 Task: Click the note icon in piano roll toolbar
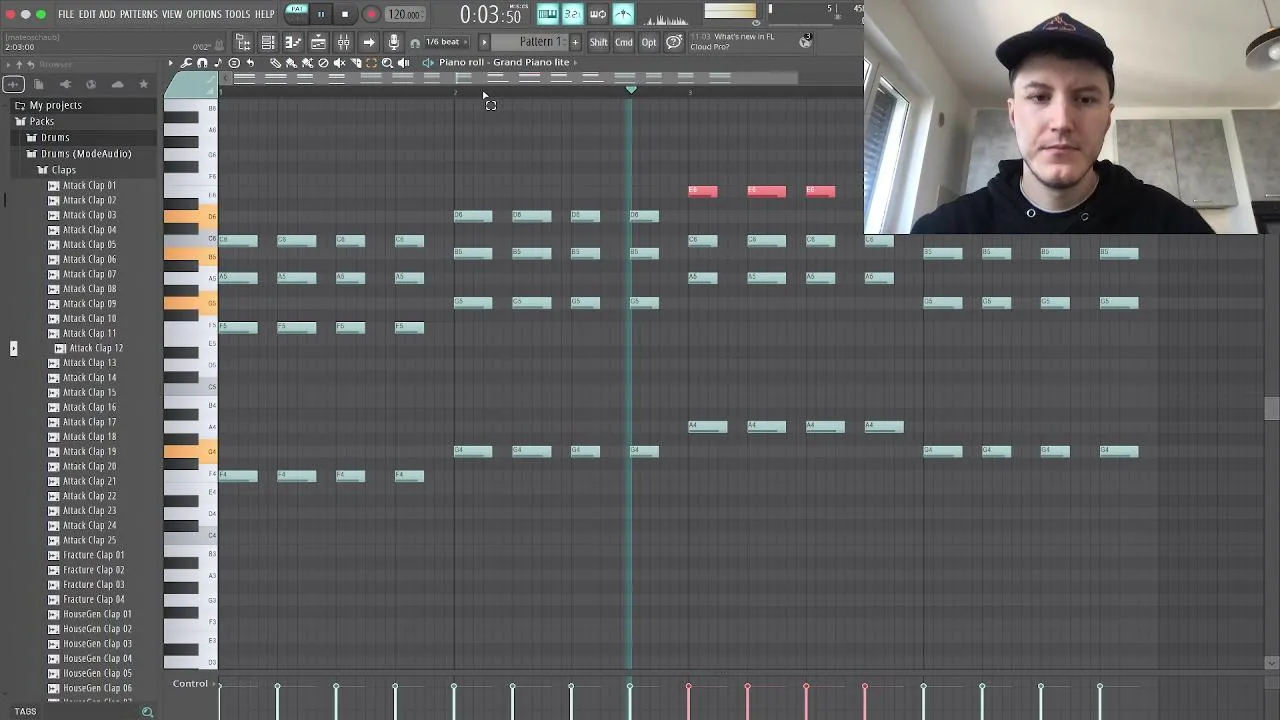(218, 63)
